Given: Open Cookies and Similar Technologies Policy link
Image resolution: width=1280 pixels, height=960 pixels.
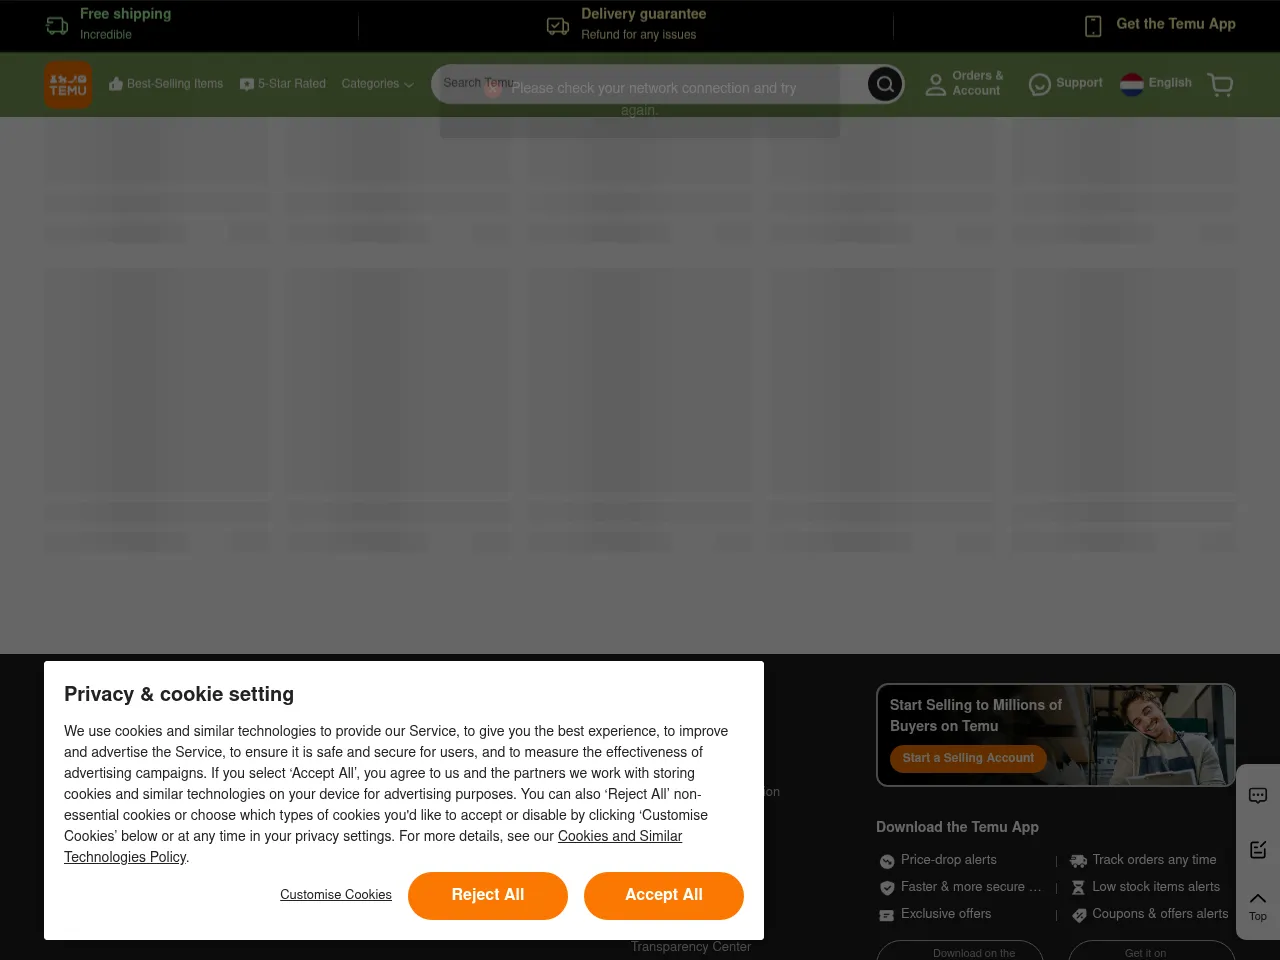Looking at the screenshot, I should click(619, 837).
